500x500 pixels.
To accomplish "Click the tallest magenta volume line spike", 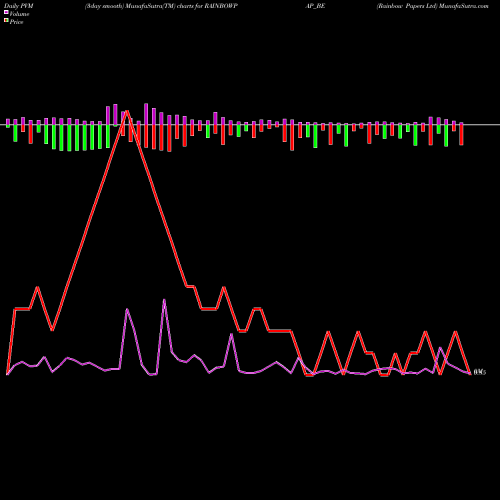I will tap(164, 300).
